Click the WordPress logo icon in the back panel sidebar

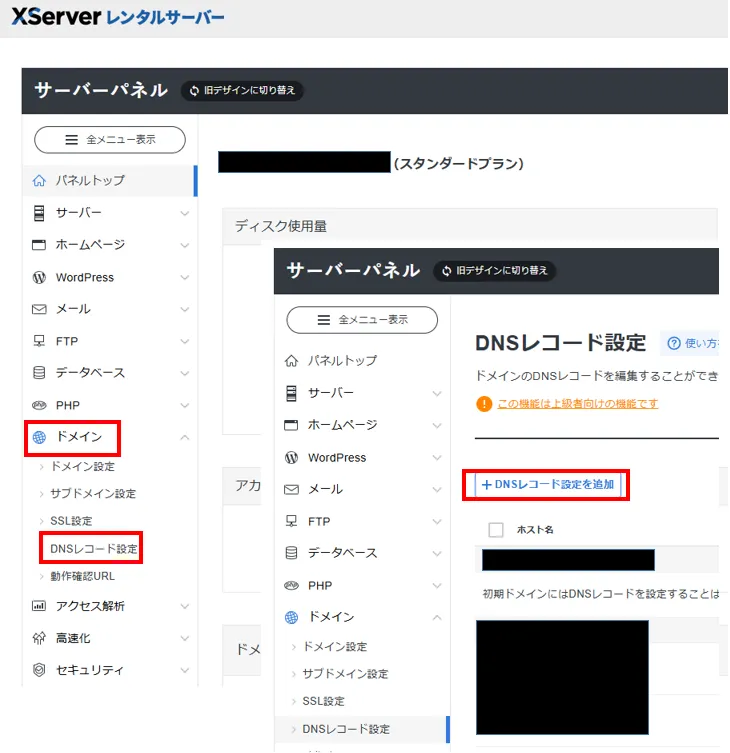[39, 277]
